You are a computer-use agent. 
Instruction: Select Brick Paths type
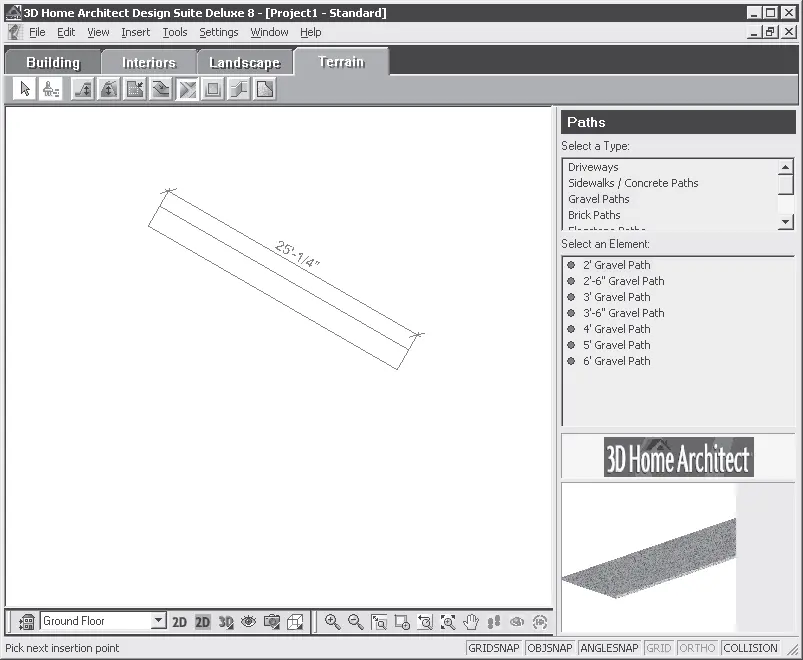click(594, 215)
